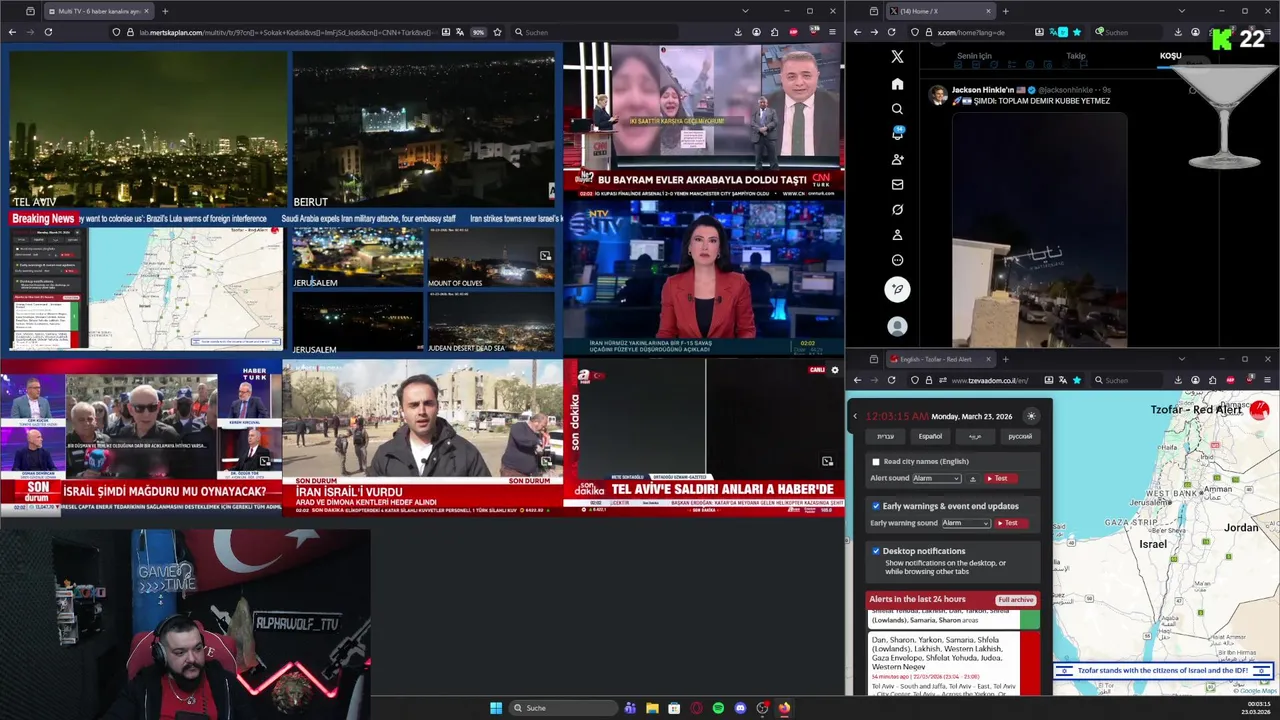Select the Multi TV browser tab

98,11
